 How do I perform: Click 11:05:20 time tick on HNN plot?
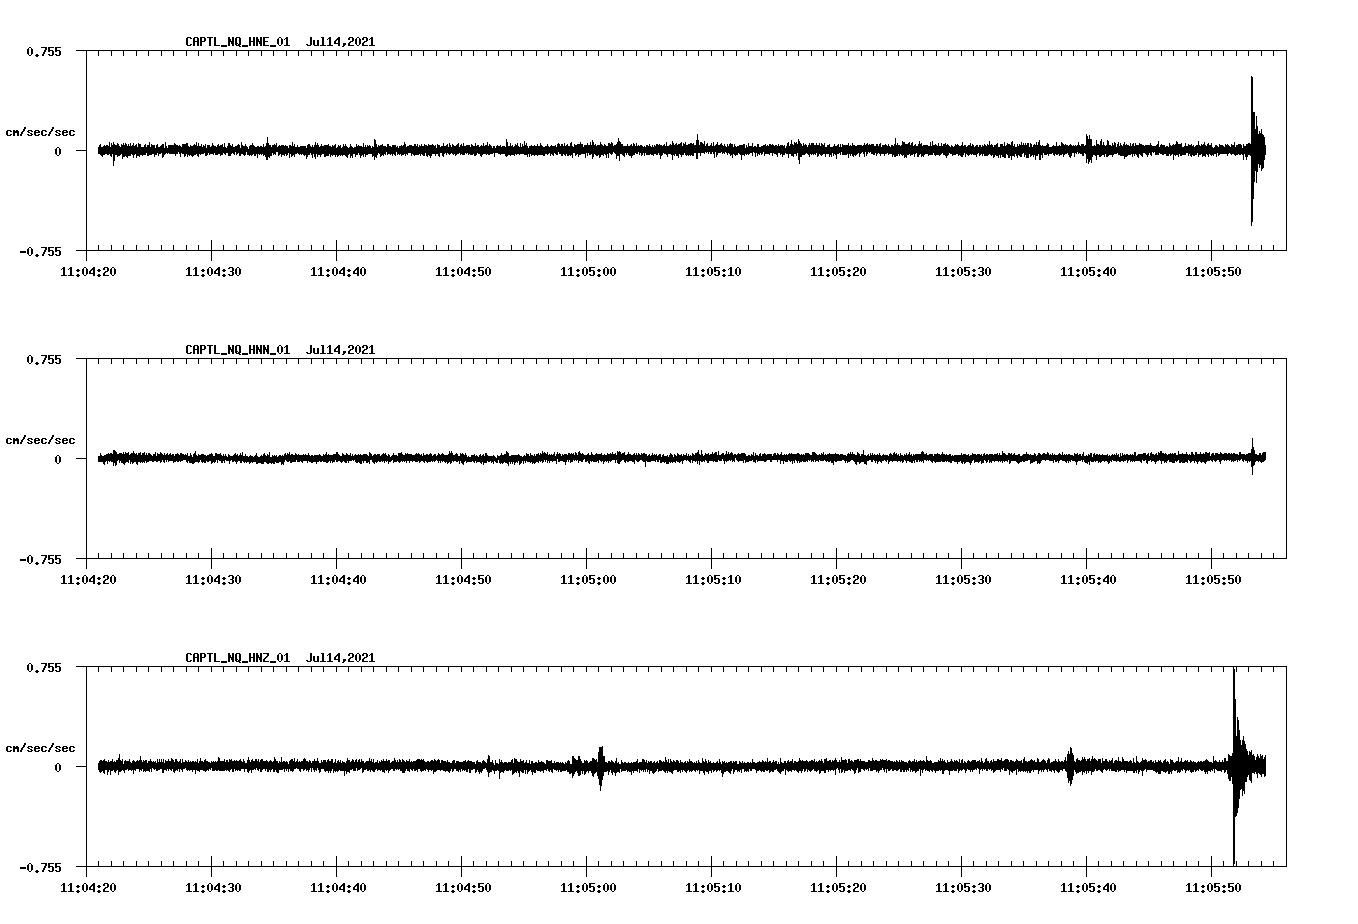837,579
